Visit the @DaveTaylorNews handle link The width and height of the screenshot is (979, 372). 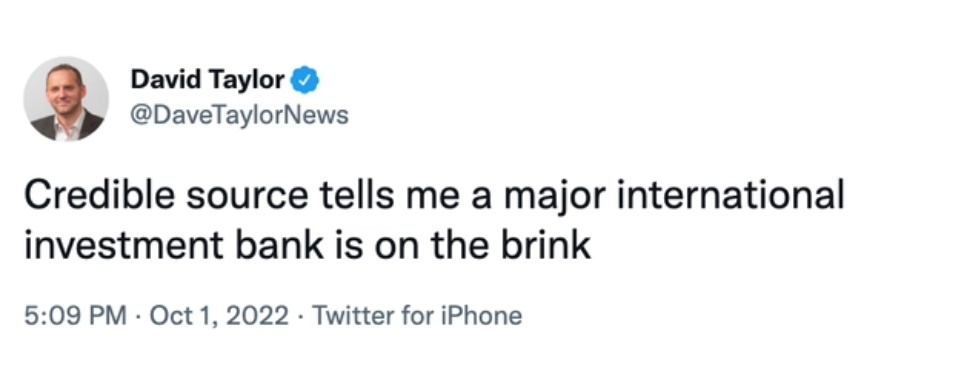[x=240, y=115]
